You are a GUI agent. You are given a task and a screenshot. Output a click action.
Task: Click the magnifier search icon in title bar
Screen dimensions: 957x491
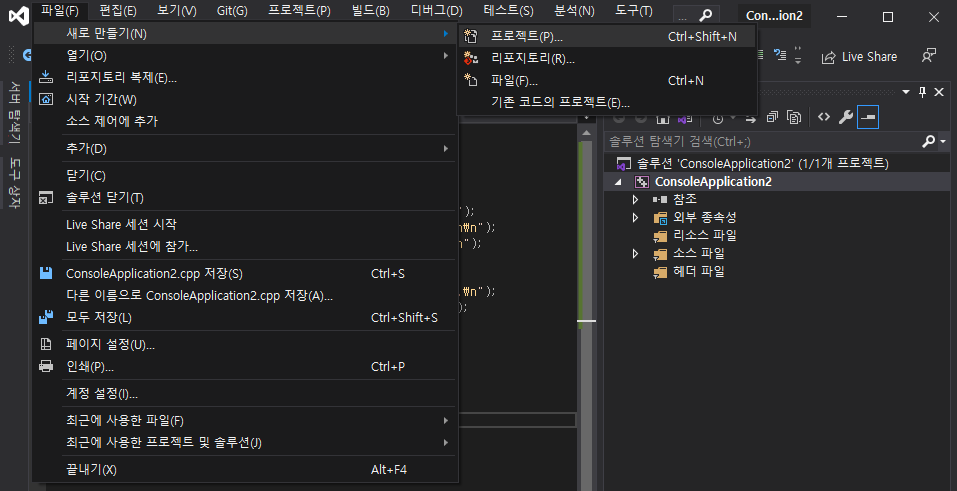(x=705, y=15)
